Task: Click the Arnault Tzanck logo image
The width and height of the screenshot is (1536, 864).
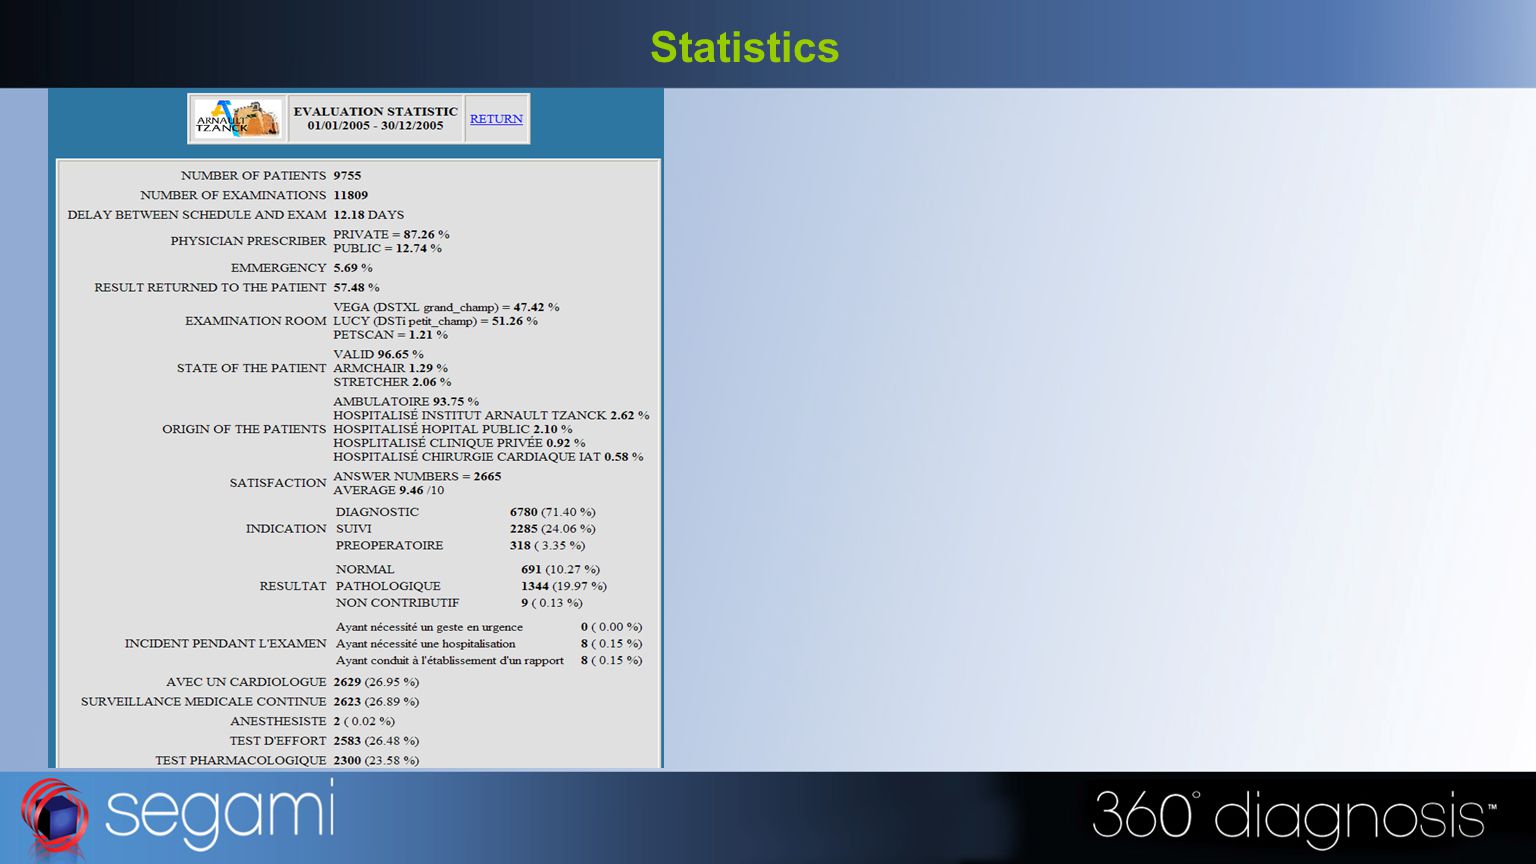Action: point(237,119)
